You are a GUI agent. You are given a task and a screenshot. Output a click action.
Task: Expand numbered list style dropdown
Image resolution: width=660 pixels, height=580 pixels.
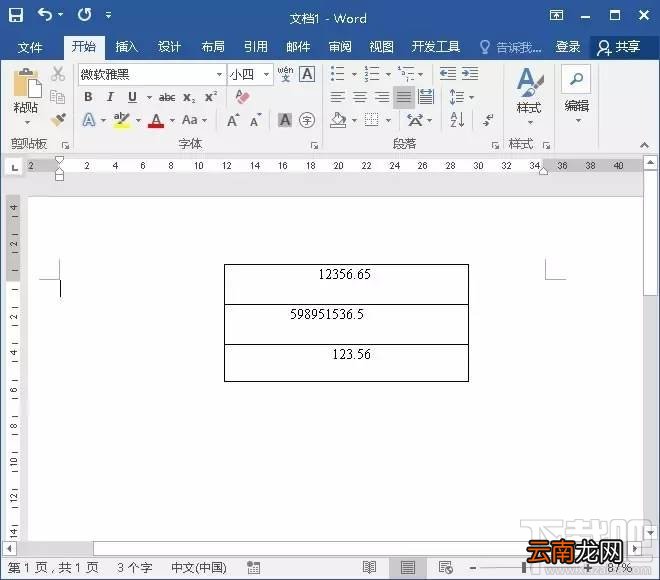(388, 74)
